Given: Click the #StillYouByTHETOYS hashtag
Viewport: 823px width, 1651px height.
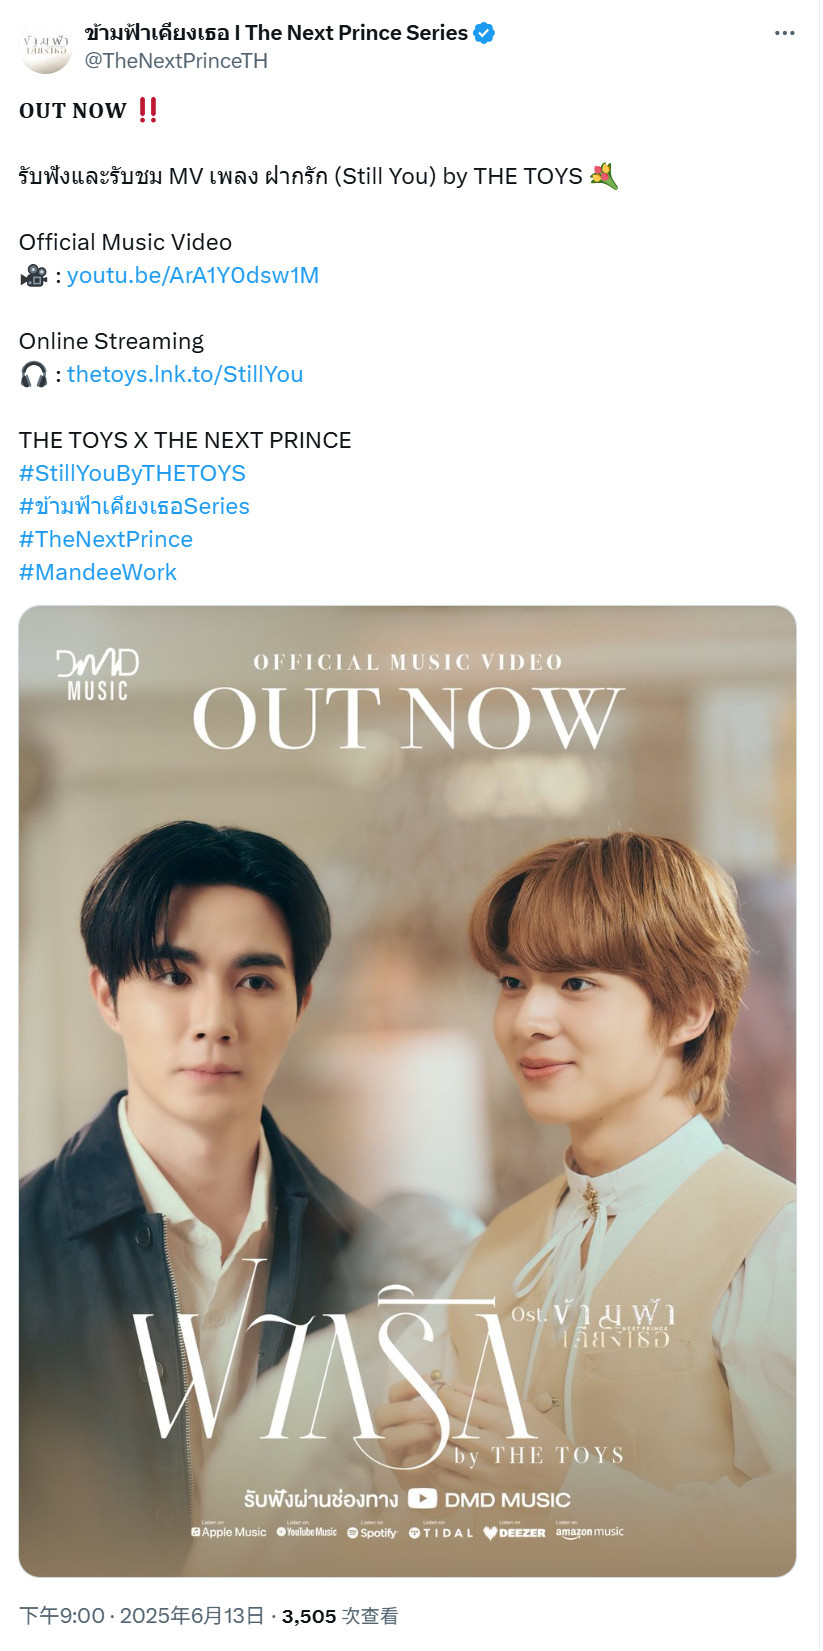Looking at the screenshot, I should coord(132,473).
